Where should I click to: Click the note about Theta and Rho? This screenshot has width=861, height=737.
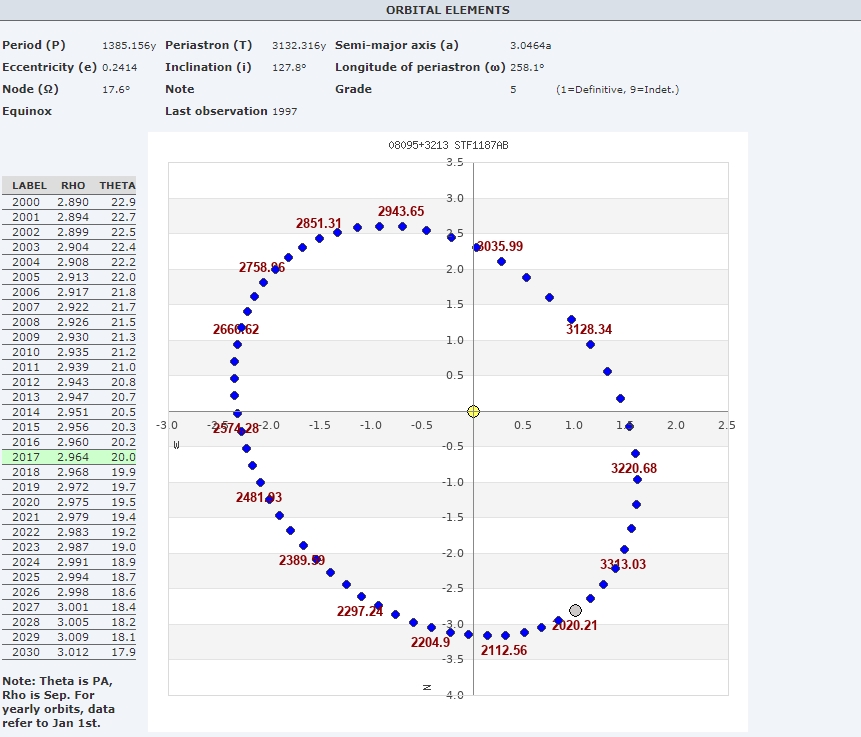58,702
